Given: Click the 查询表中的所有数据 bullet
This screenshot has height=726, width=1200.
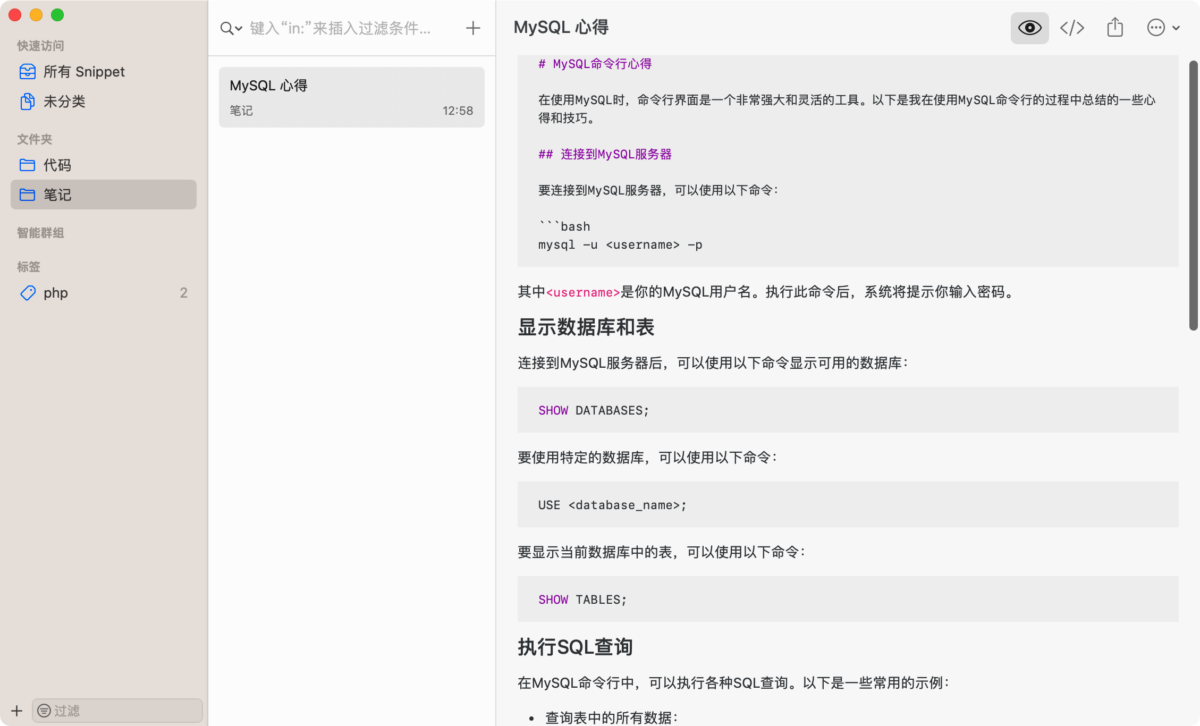Looking at the screenshot, I should (612, 717).
